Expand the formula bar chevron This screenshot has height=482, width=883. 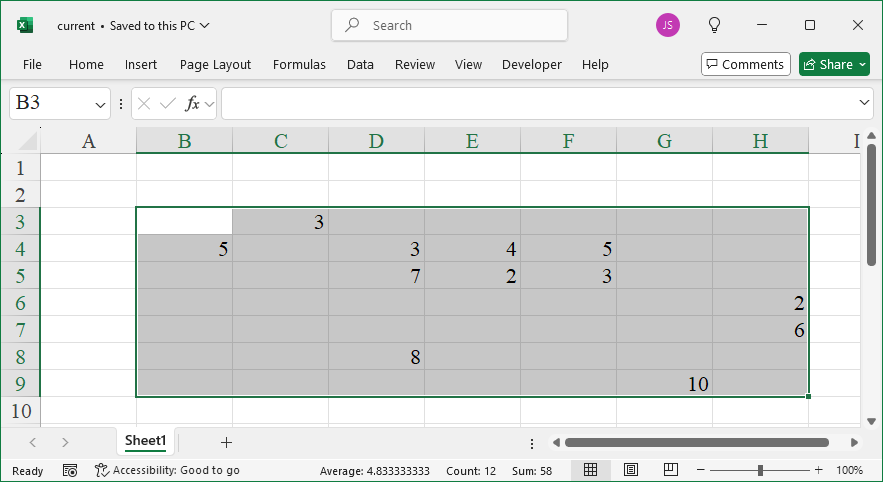pyautogui.click(x=864, y=102)
